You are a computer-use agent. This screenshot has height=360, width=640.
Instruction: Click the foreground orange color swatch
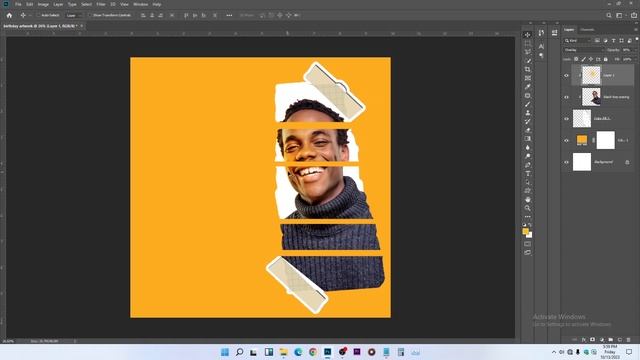click(525, 231)
